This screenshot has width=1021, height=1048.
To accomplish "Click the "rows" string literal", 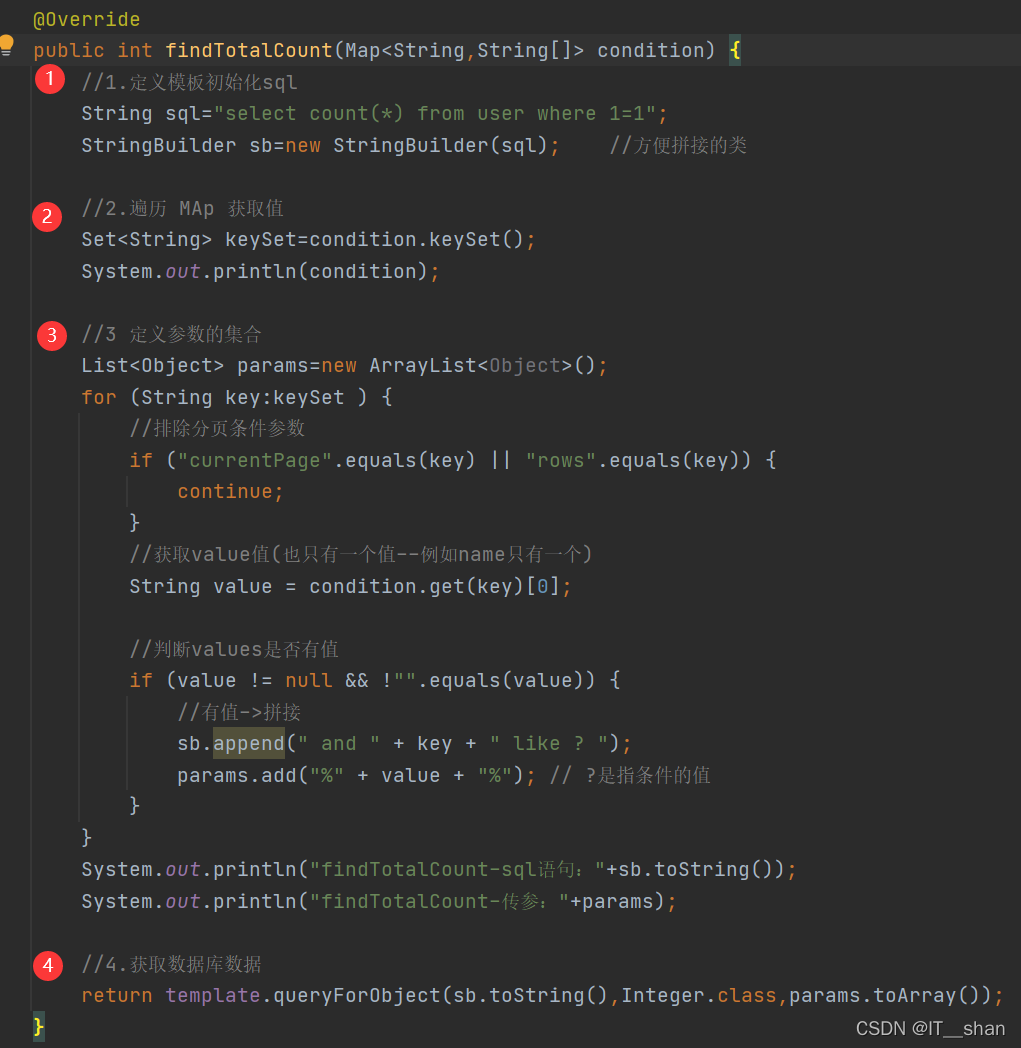I will pos(561,461).
